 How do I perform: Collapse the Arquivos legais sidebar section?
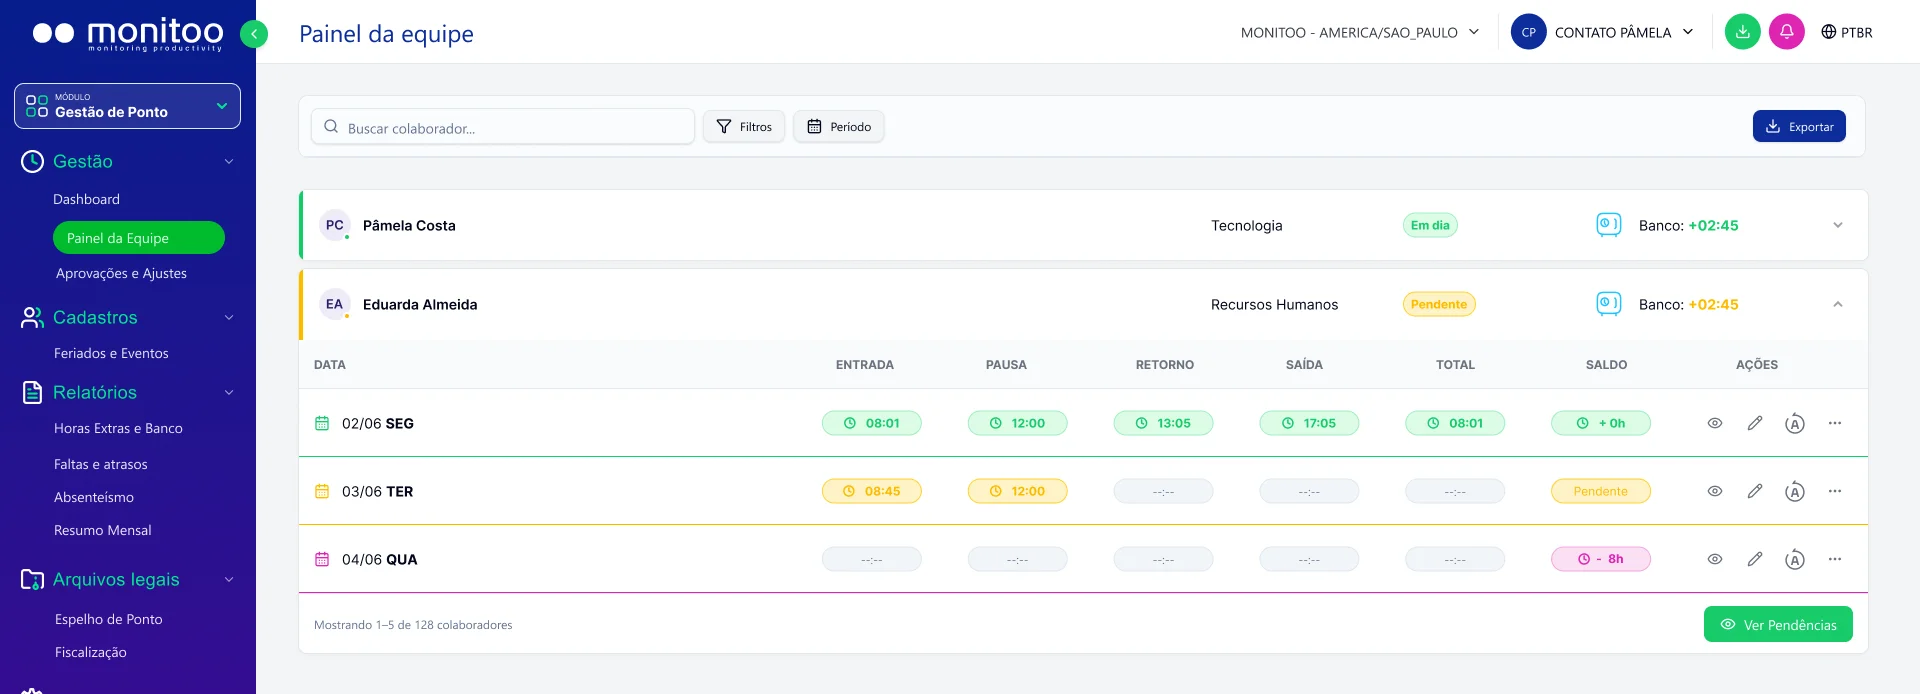[x=229, y=579]
